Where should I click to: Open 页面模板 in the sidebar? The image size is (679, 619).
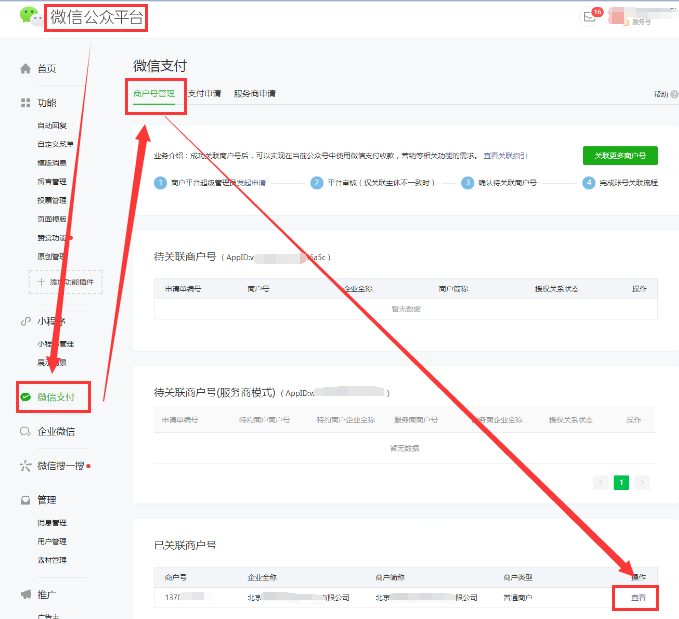[x=52, y=219]
